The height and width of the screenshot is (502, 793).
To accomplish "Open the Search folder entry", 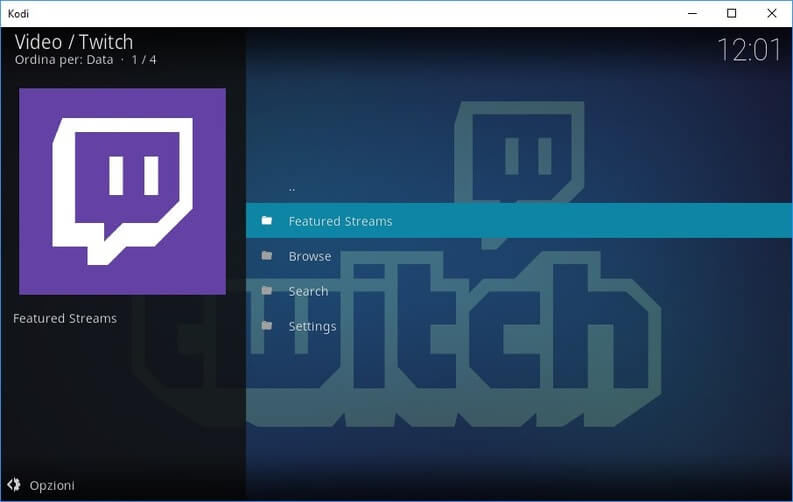I will [519, 291].
